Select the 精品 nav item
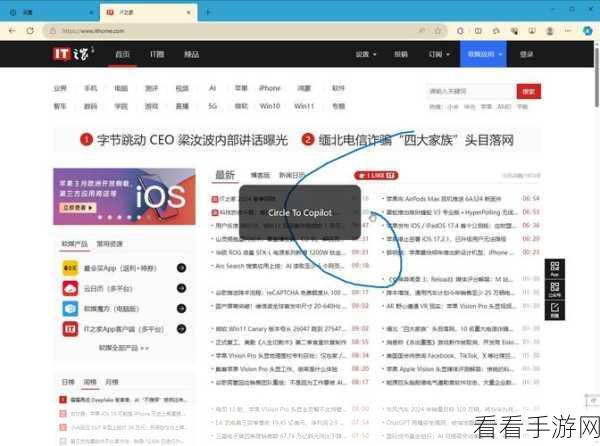This screenshot has height=446, width=600. click(x=191, y=54)
